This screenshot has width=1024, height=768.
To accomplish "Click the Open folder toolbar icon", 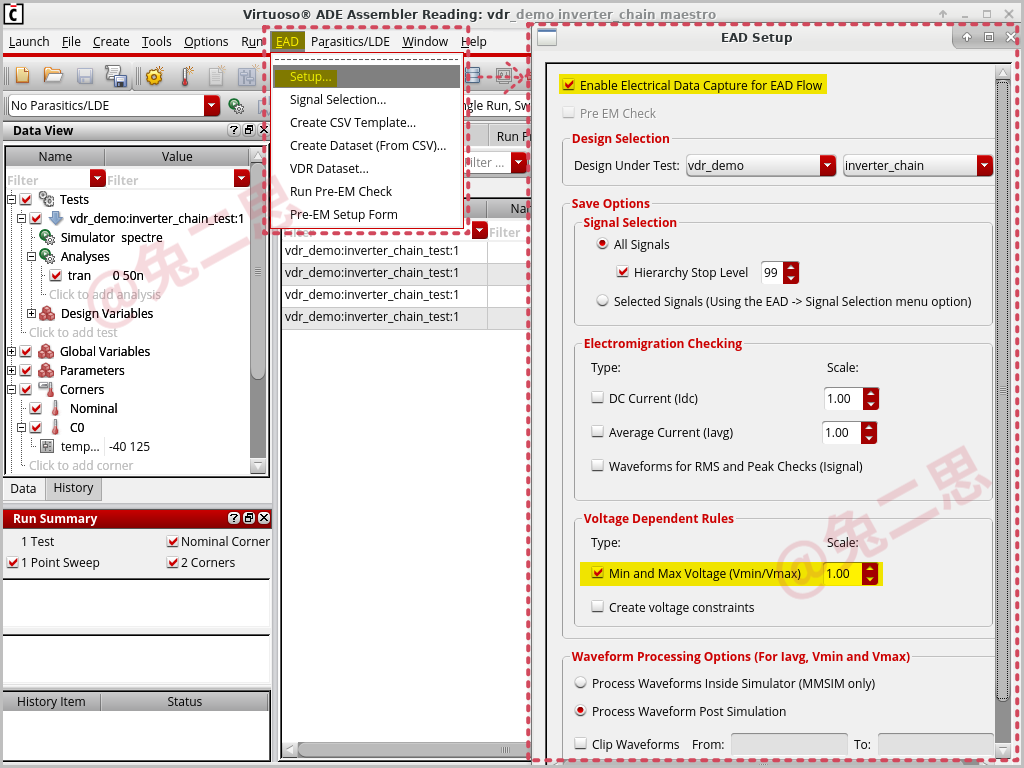I will tap(53, 76).
